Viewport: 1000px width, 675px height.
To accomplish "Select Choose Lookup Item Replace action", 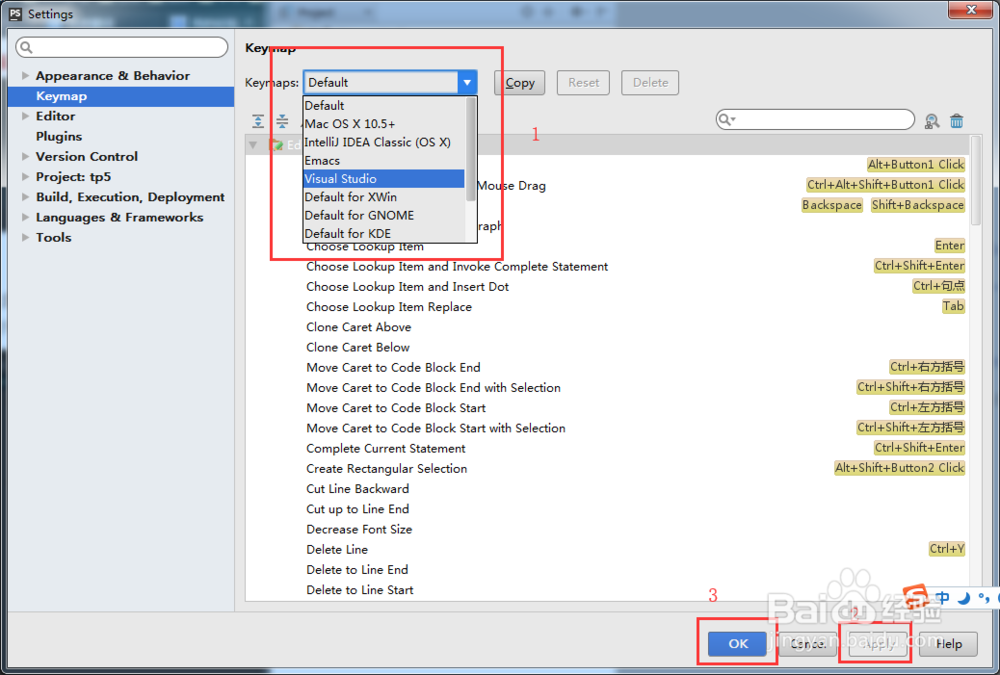I will (x=389, y=307).
